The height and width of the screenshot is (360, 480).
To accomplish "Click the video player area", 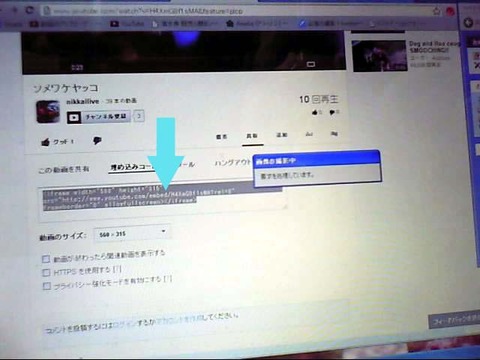I will (184, 52).
